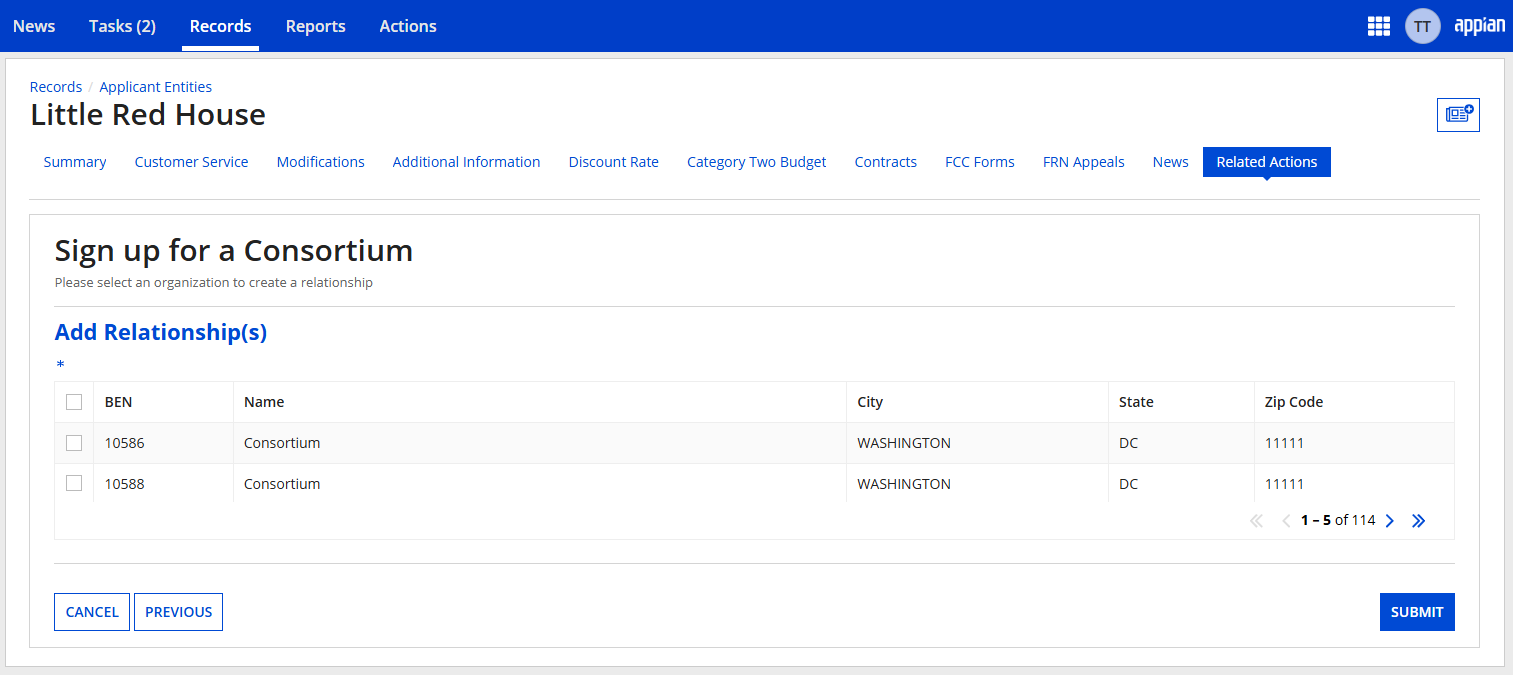Click the Records breadcrumb link

pos(56,87)
